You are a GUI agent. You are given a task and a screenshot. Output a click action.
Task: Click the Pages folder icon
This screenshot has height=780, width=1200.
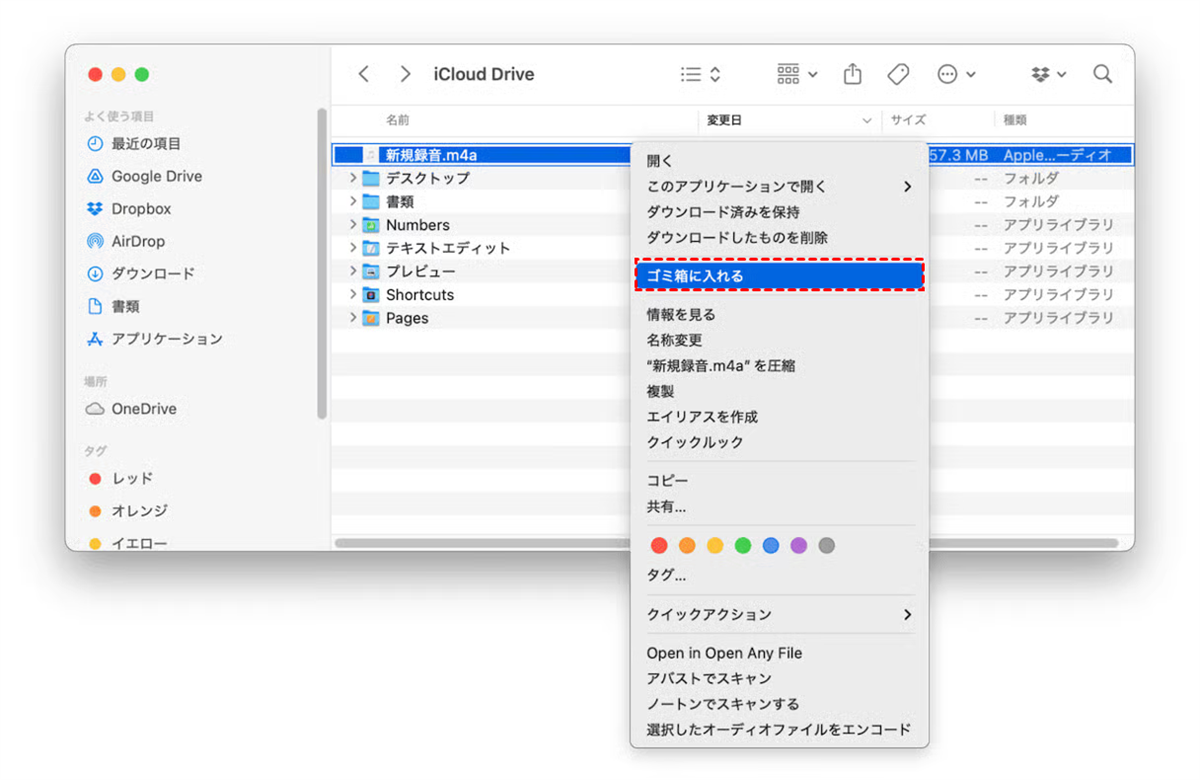(371, 318)
